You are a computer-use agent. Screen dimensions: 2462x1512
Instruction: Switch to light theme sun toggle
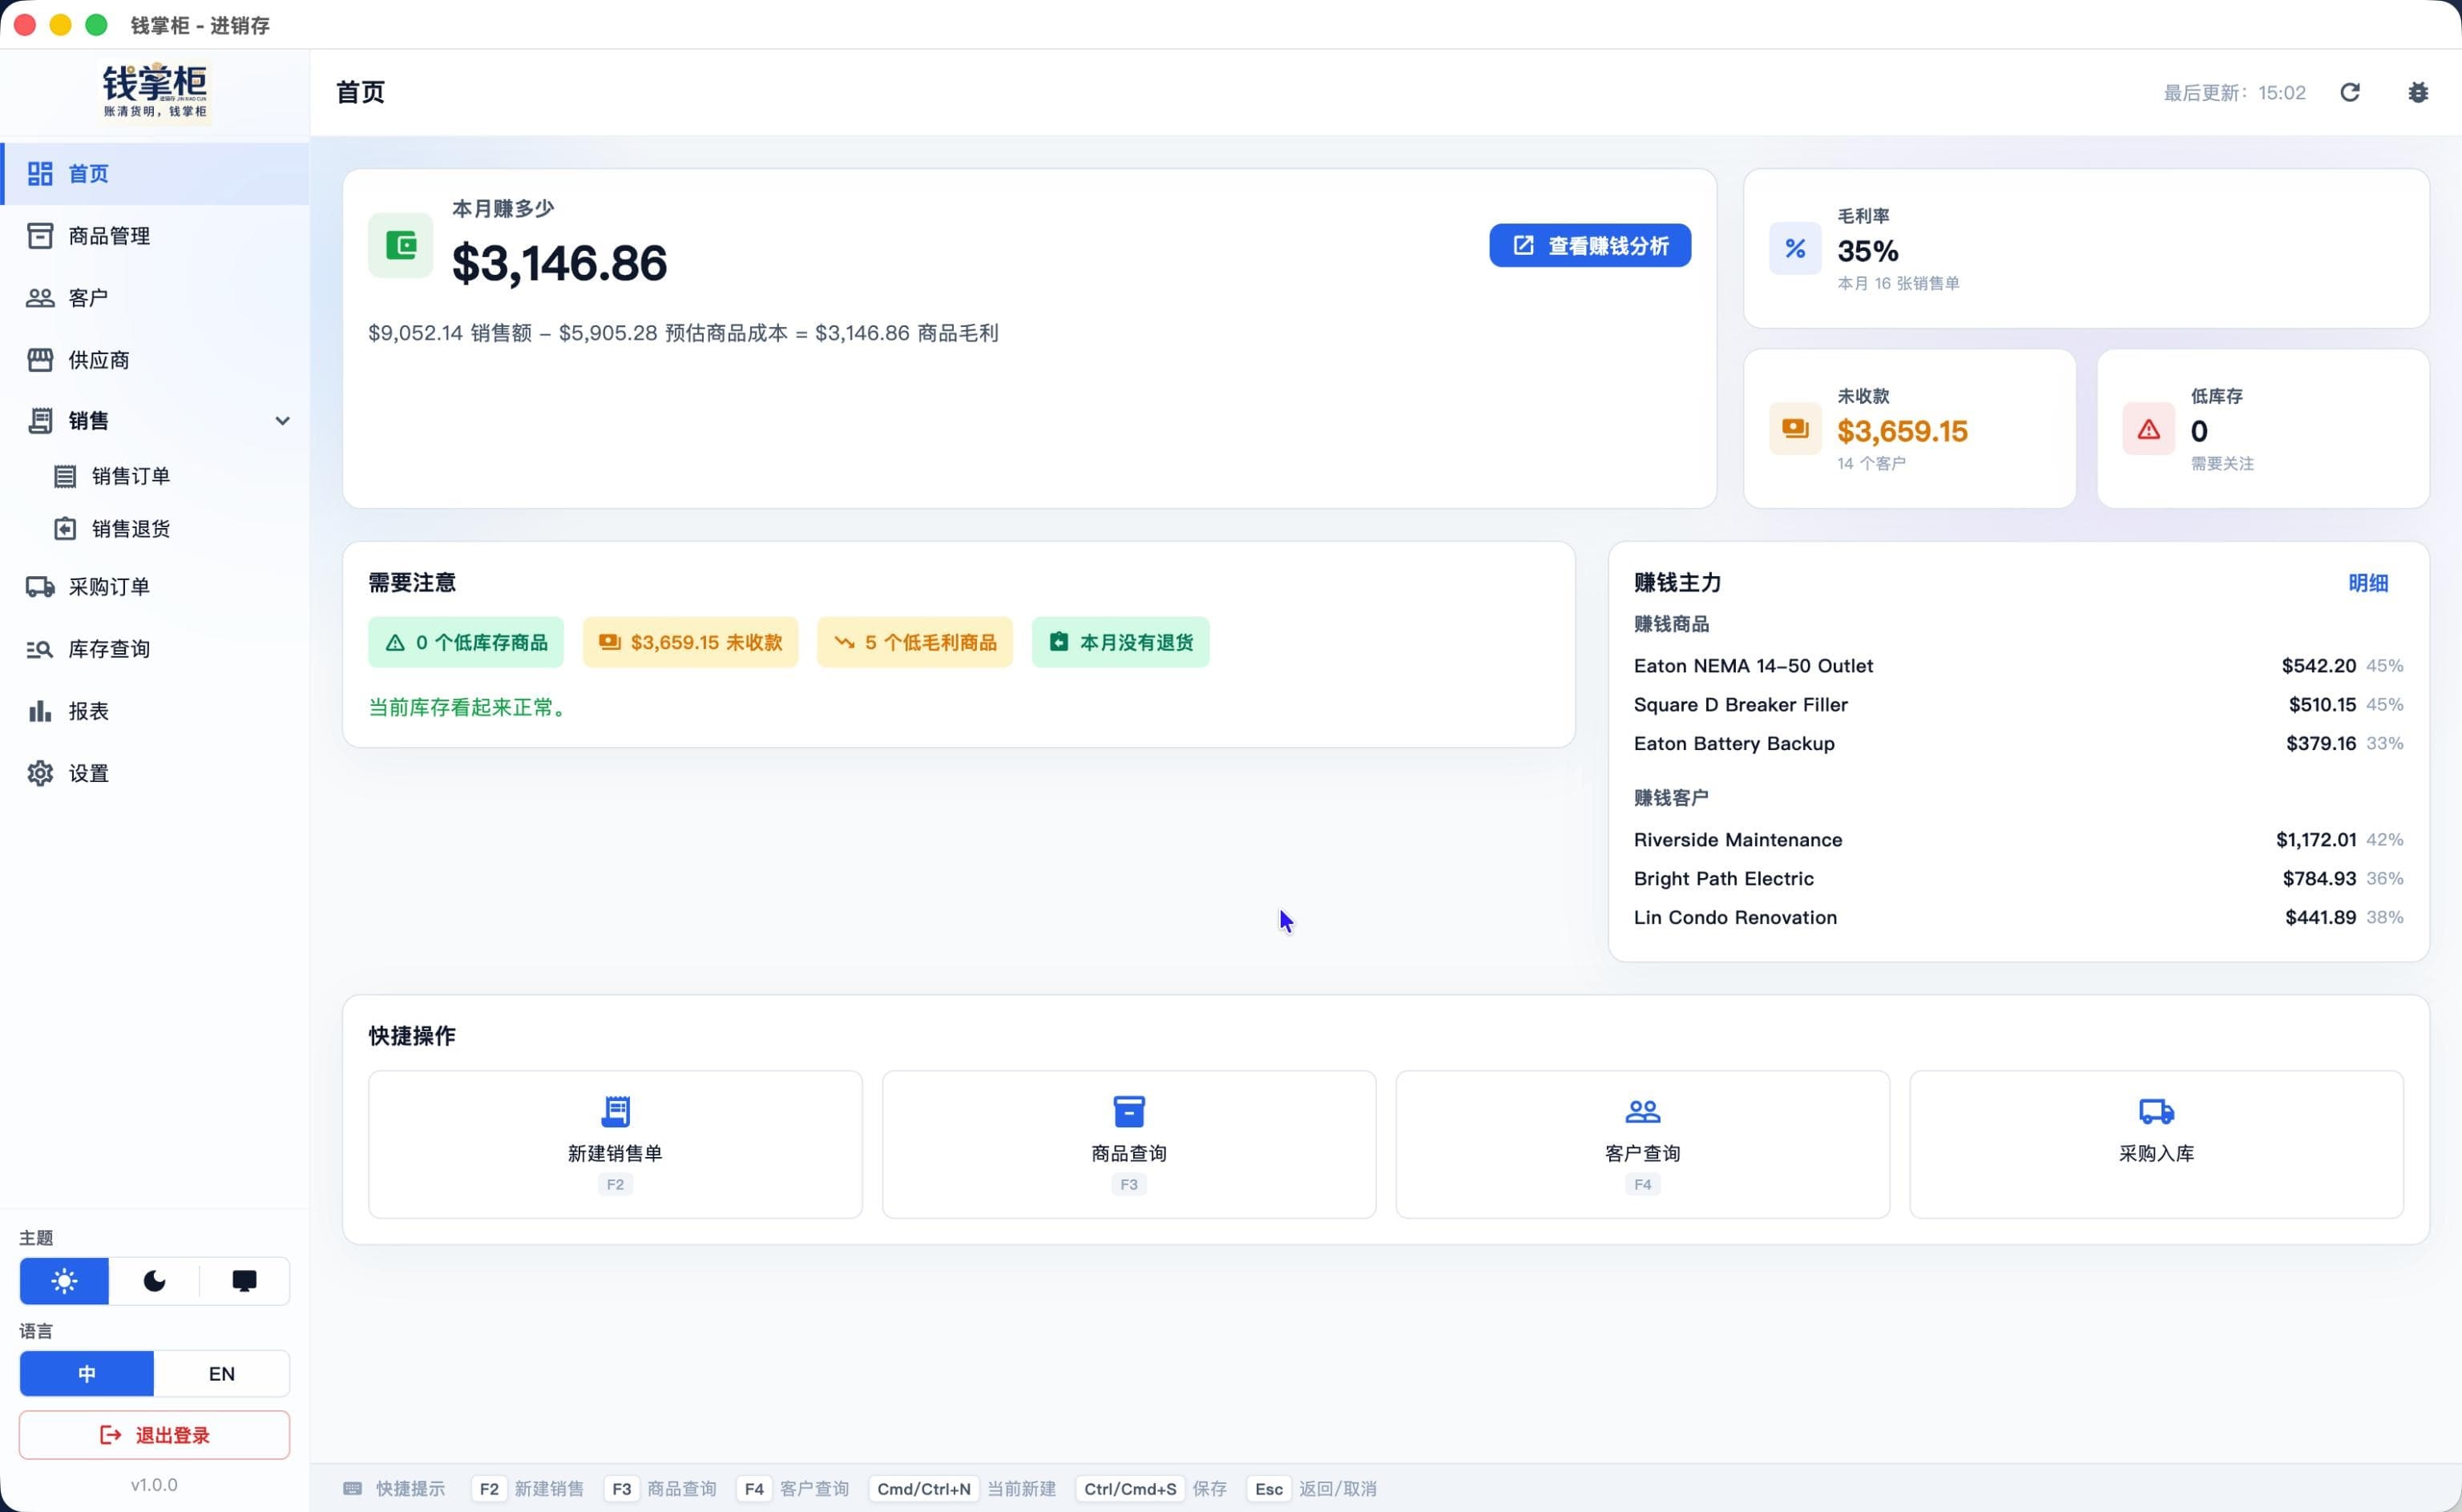(x=64, y=1281)
